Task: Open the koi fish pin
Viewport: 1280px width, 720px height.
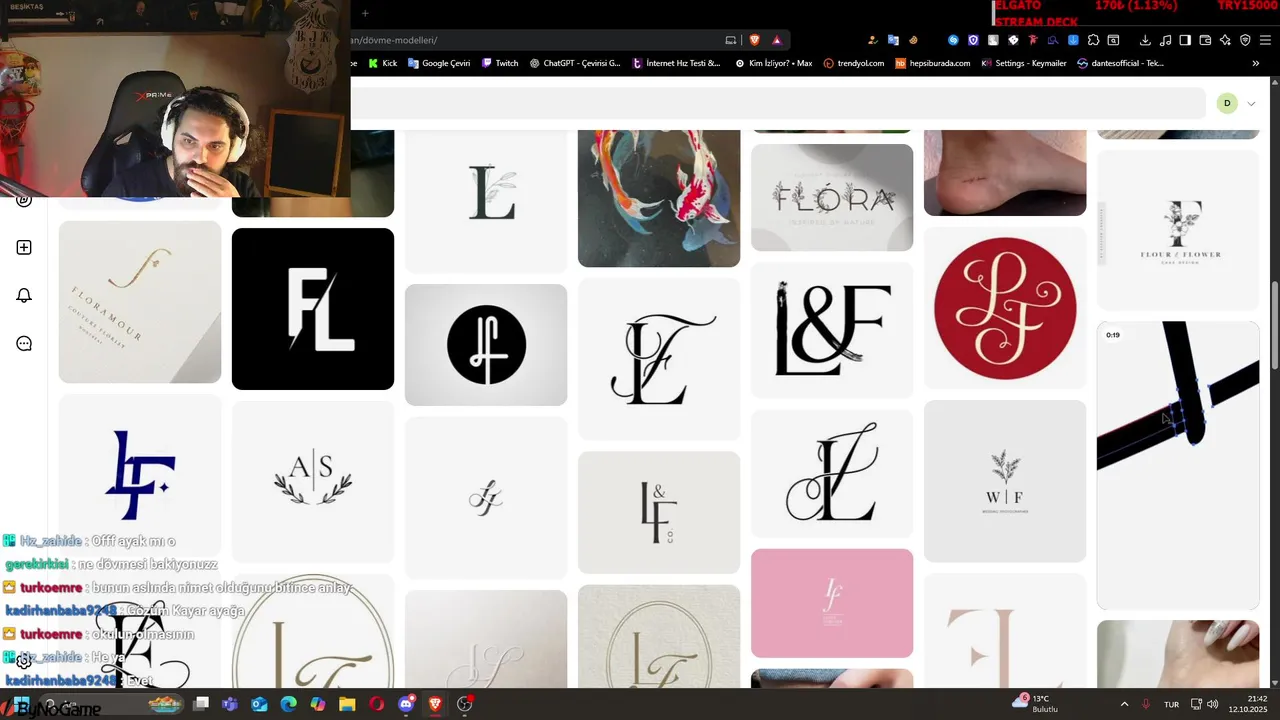Action: click(x=659, y=198)
